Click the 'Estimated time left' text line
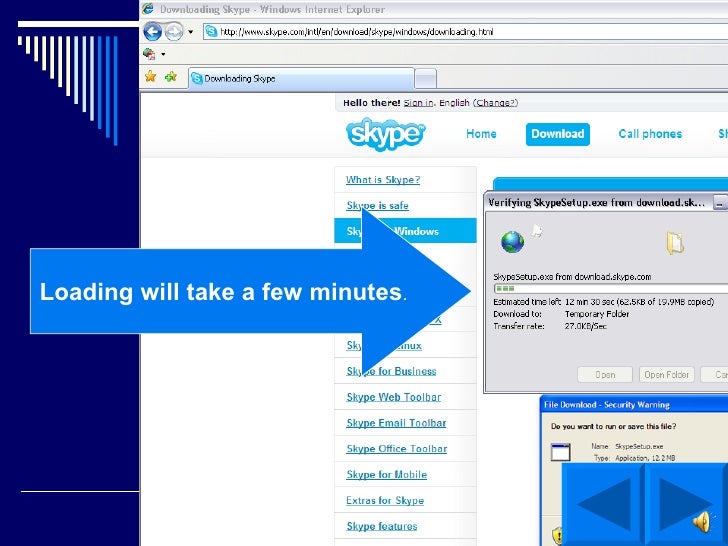The image size is (728, 546). click(604, 302)
